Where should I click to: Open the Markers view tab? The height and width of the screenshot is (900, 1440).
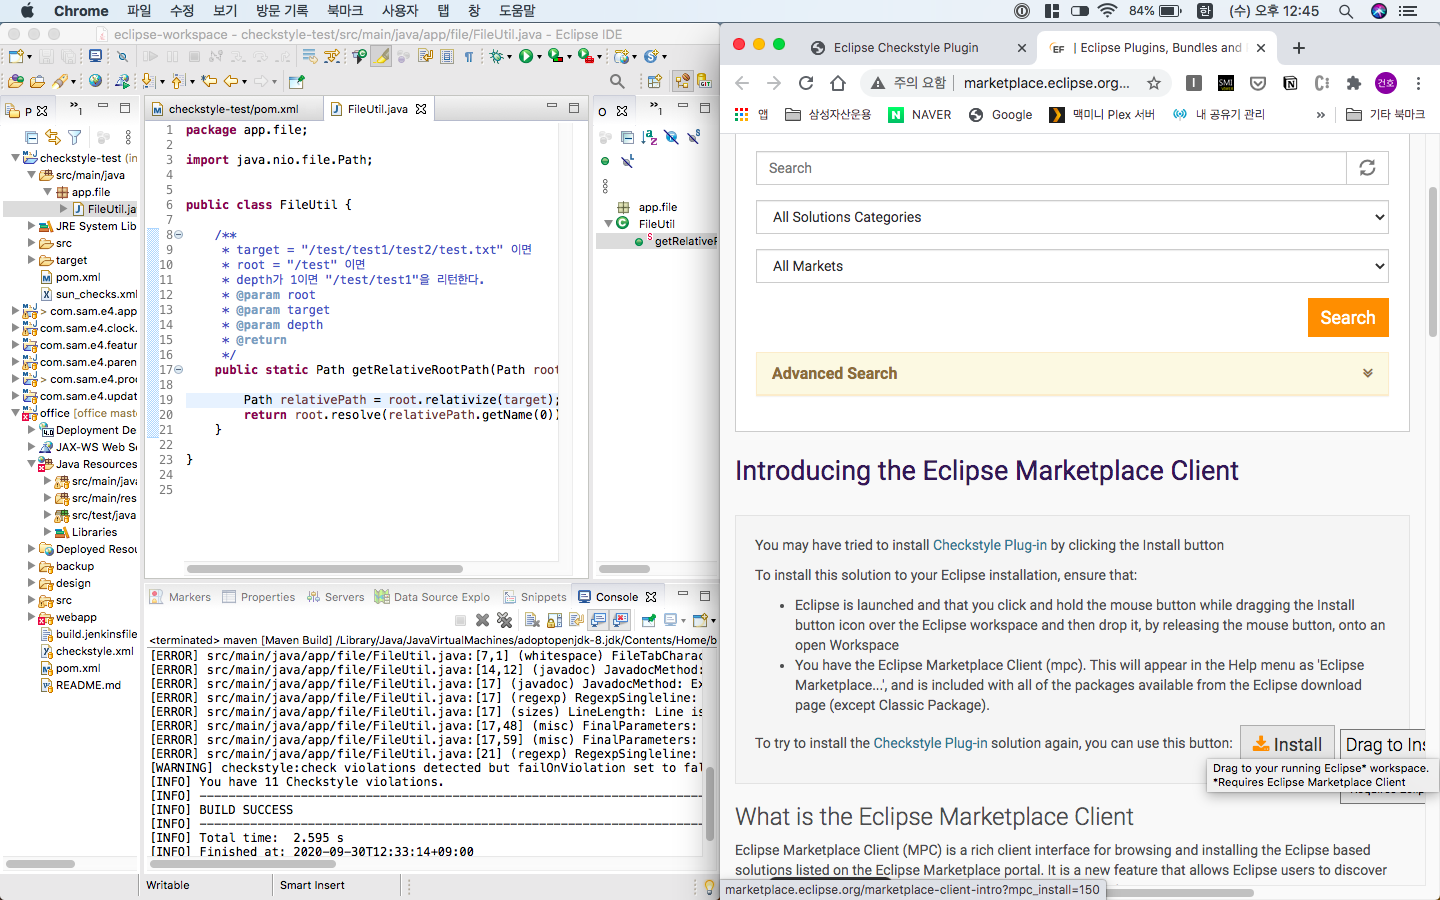[x=180, y=597]
